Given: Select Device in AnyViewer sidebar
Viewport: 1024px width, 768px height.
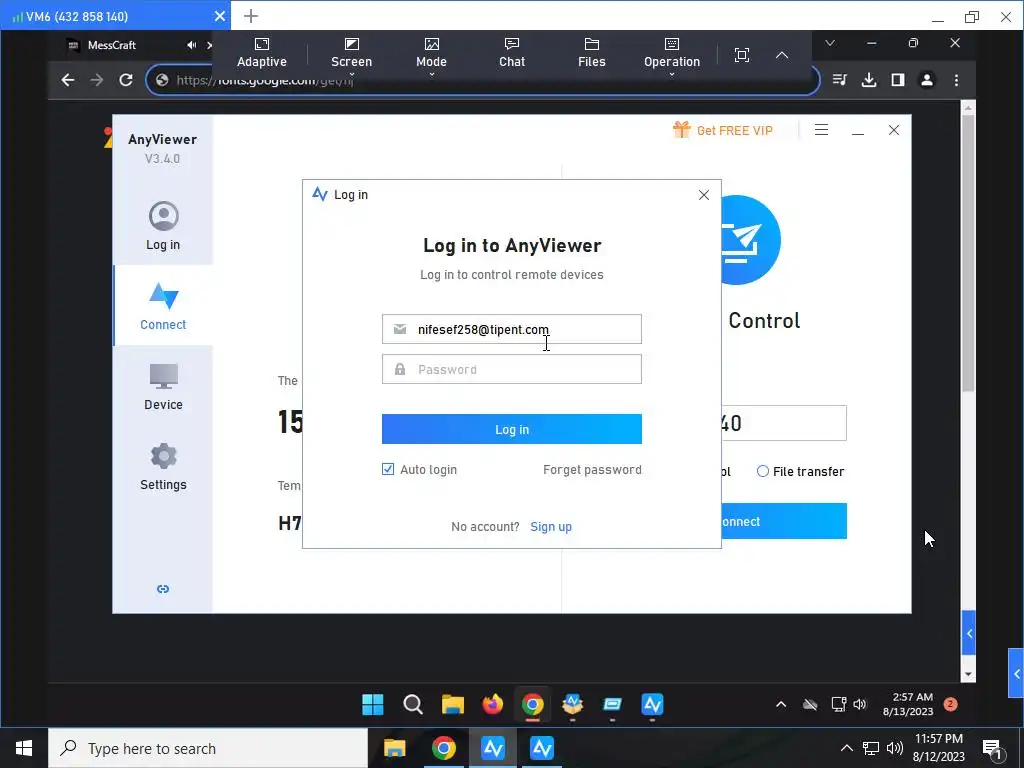Looking at the screenshot, I should pos(163,387).
